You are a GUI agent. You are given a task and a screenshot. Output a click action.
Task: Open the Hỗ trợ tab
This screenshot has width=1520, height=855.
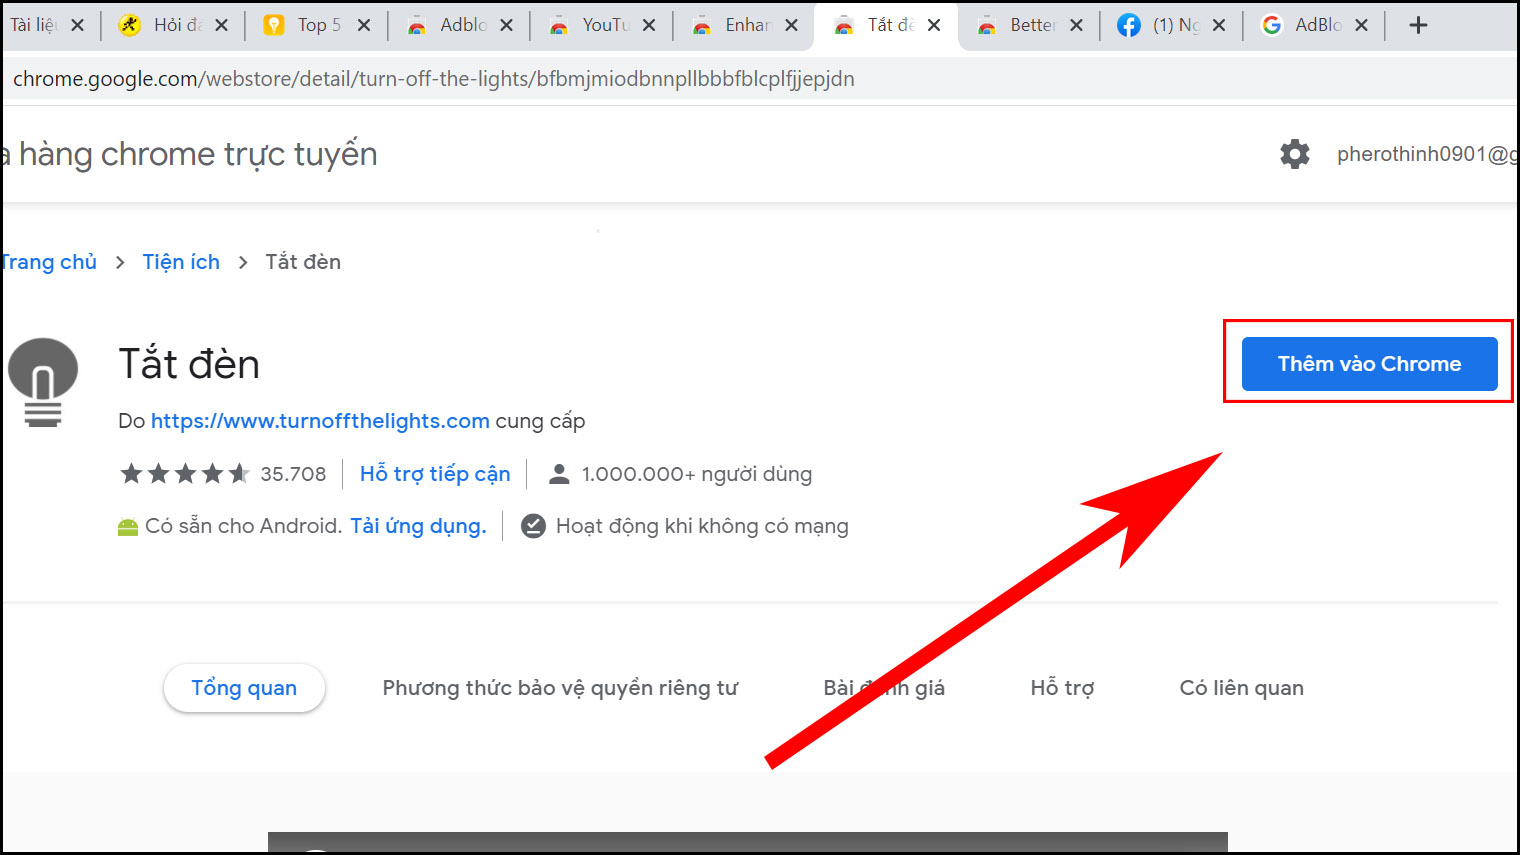tap(1062, 688)
